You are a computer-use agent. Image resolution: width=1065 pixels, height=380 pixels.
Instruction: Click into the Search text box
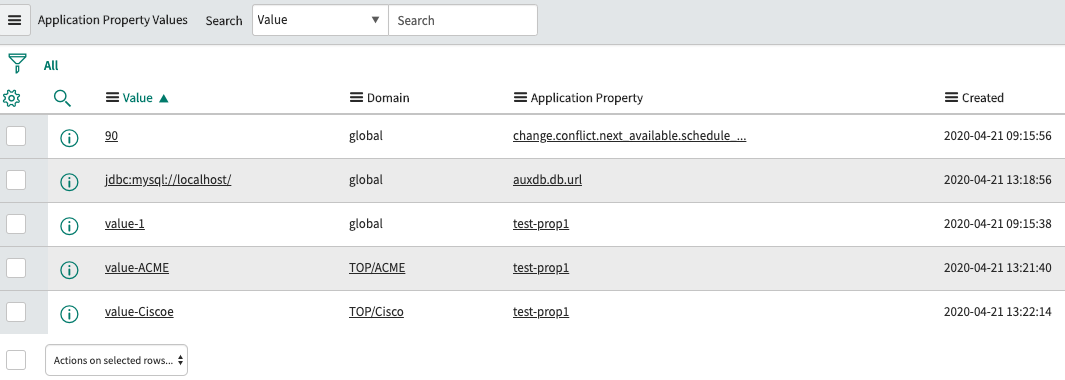(x=463, y=20)
